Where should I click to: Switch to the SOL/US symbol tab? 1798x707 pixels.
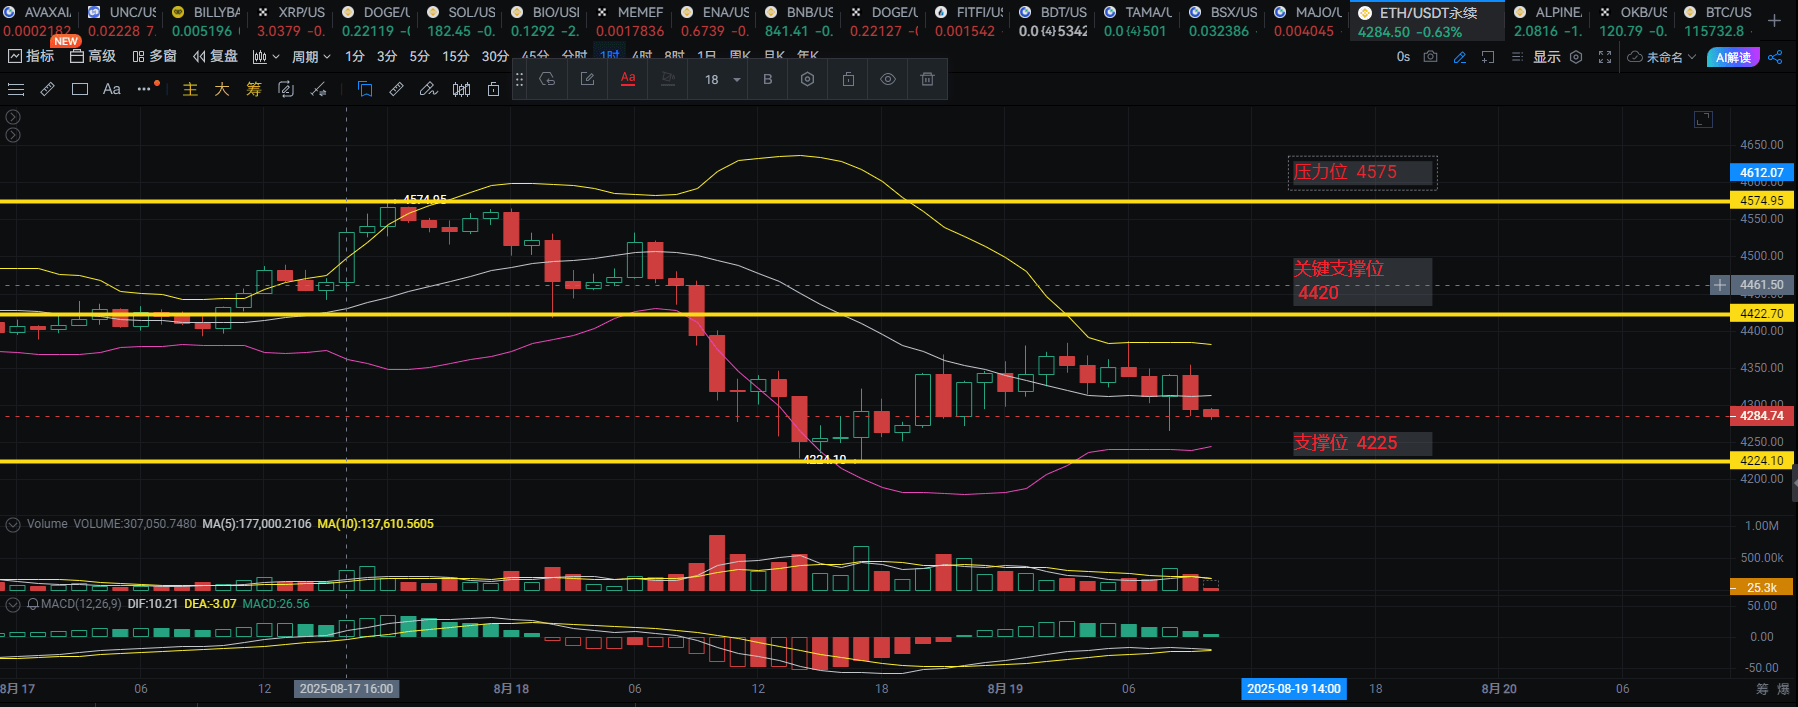tap(461, 21)
